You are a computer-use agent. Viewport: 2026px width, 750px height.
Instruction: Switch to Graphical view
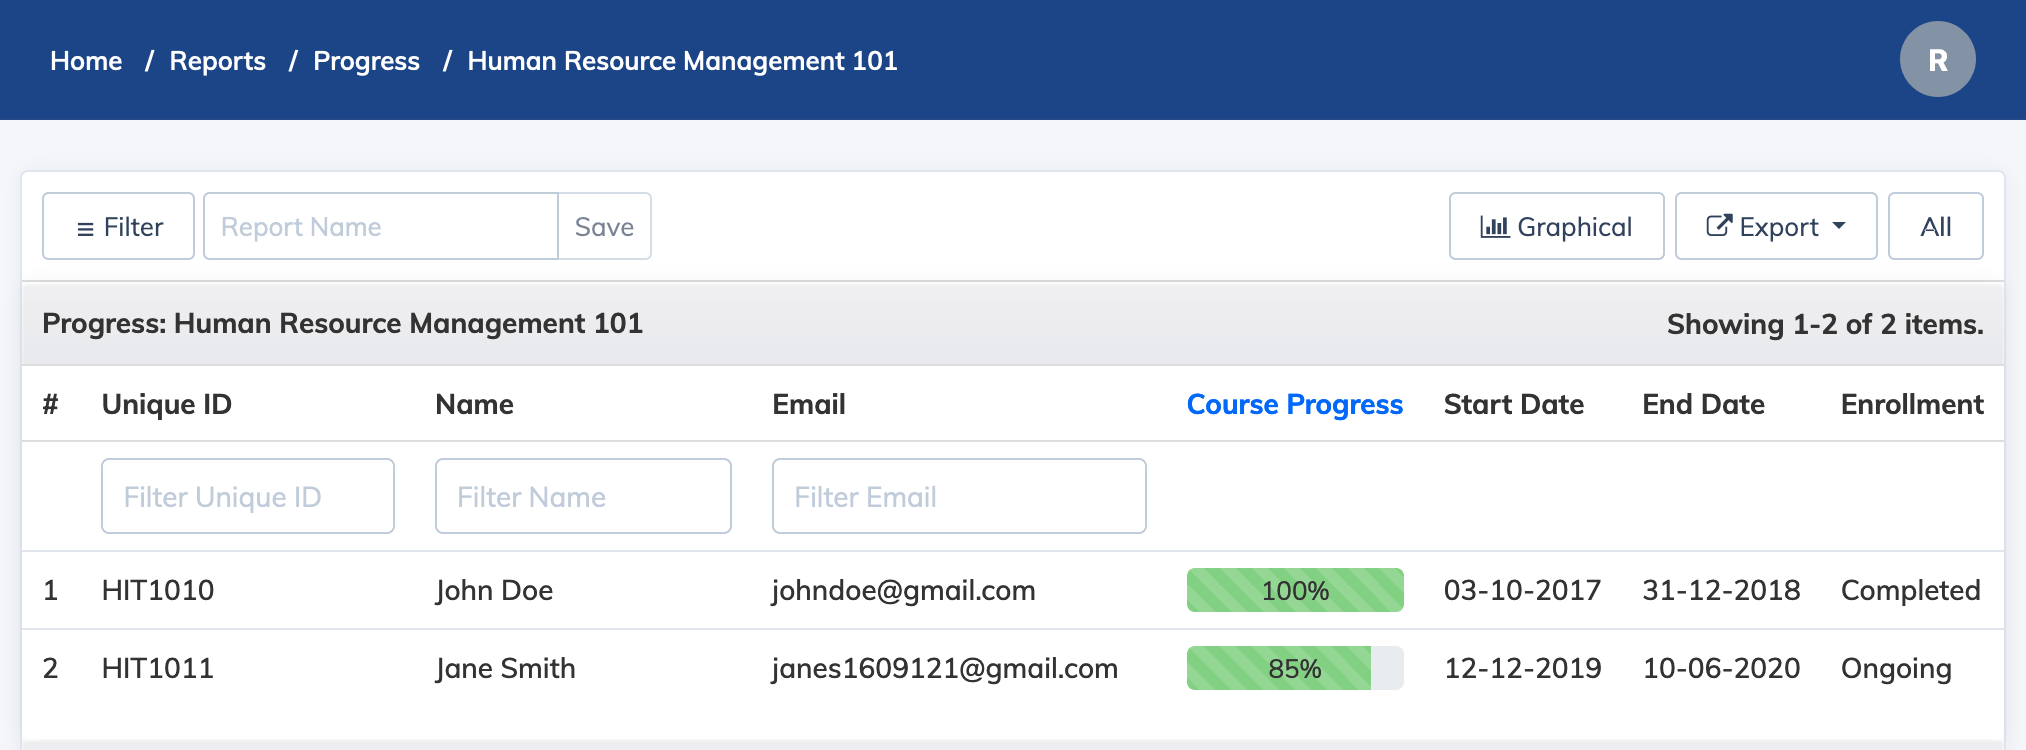pos(1556,226)
